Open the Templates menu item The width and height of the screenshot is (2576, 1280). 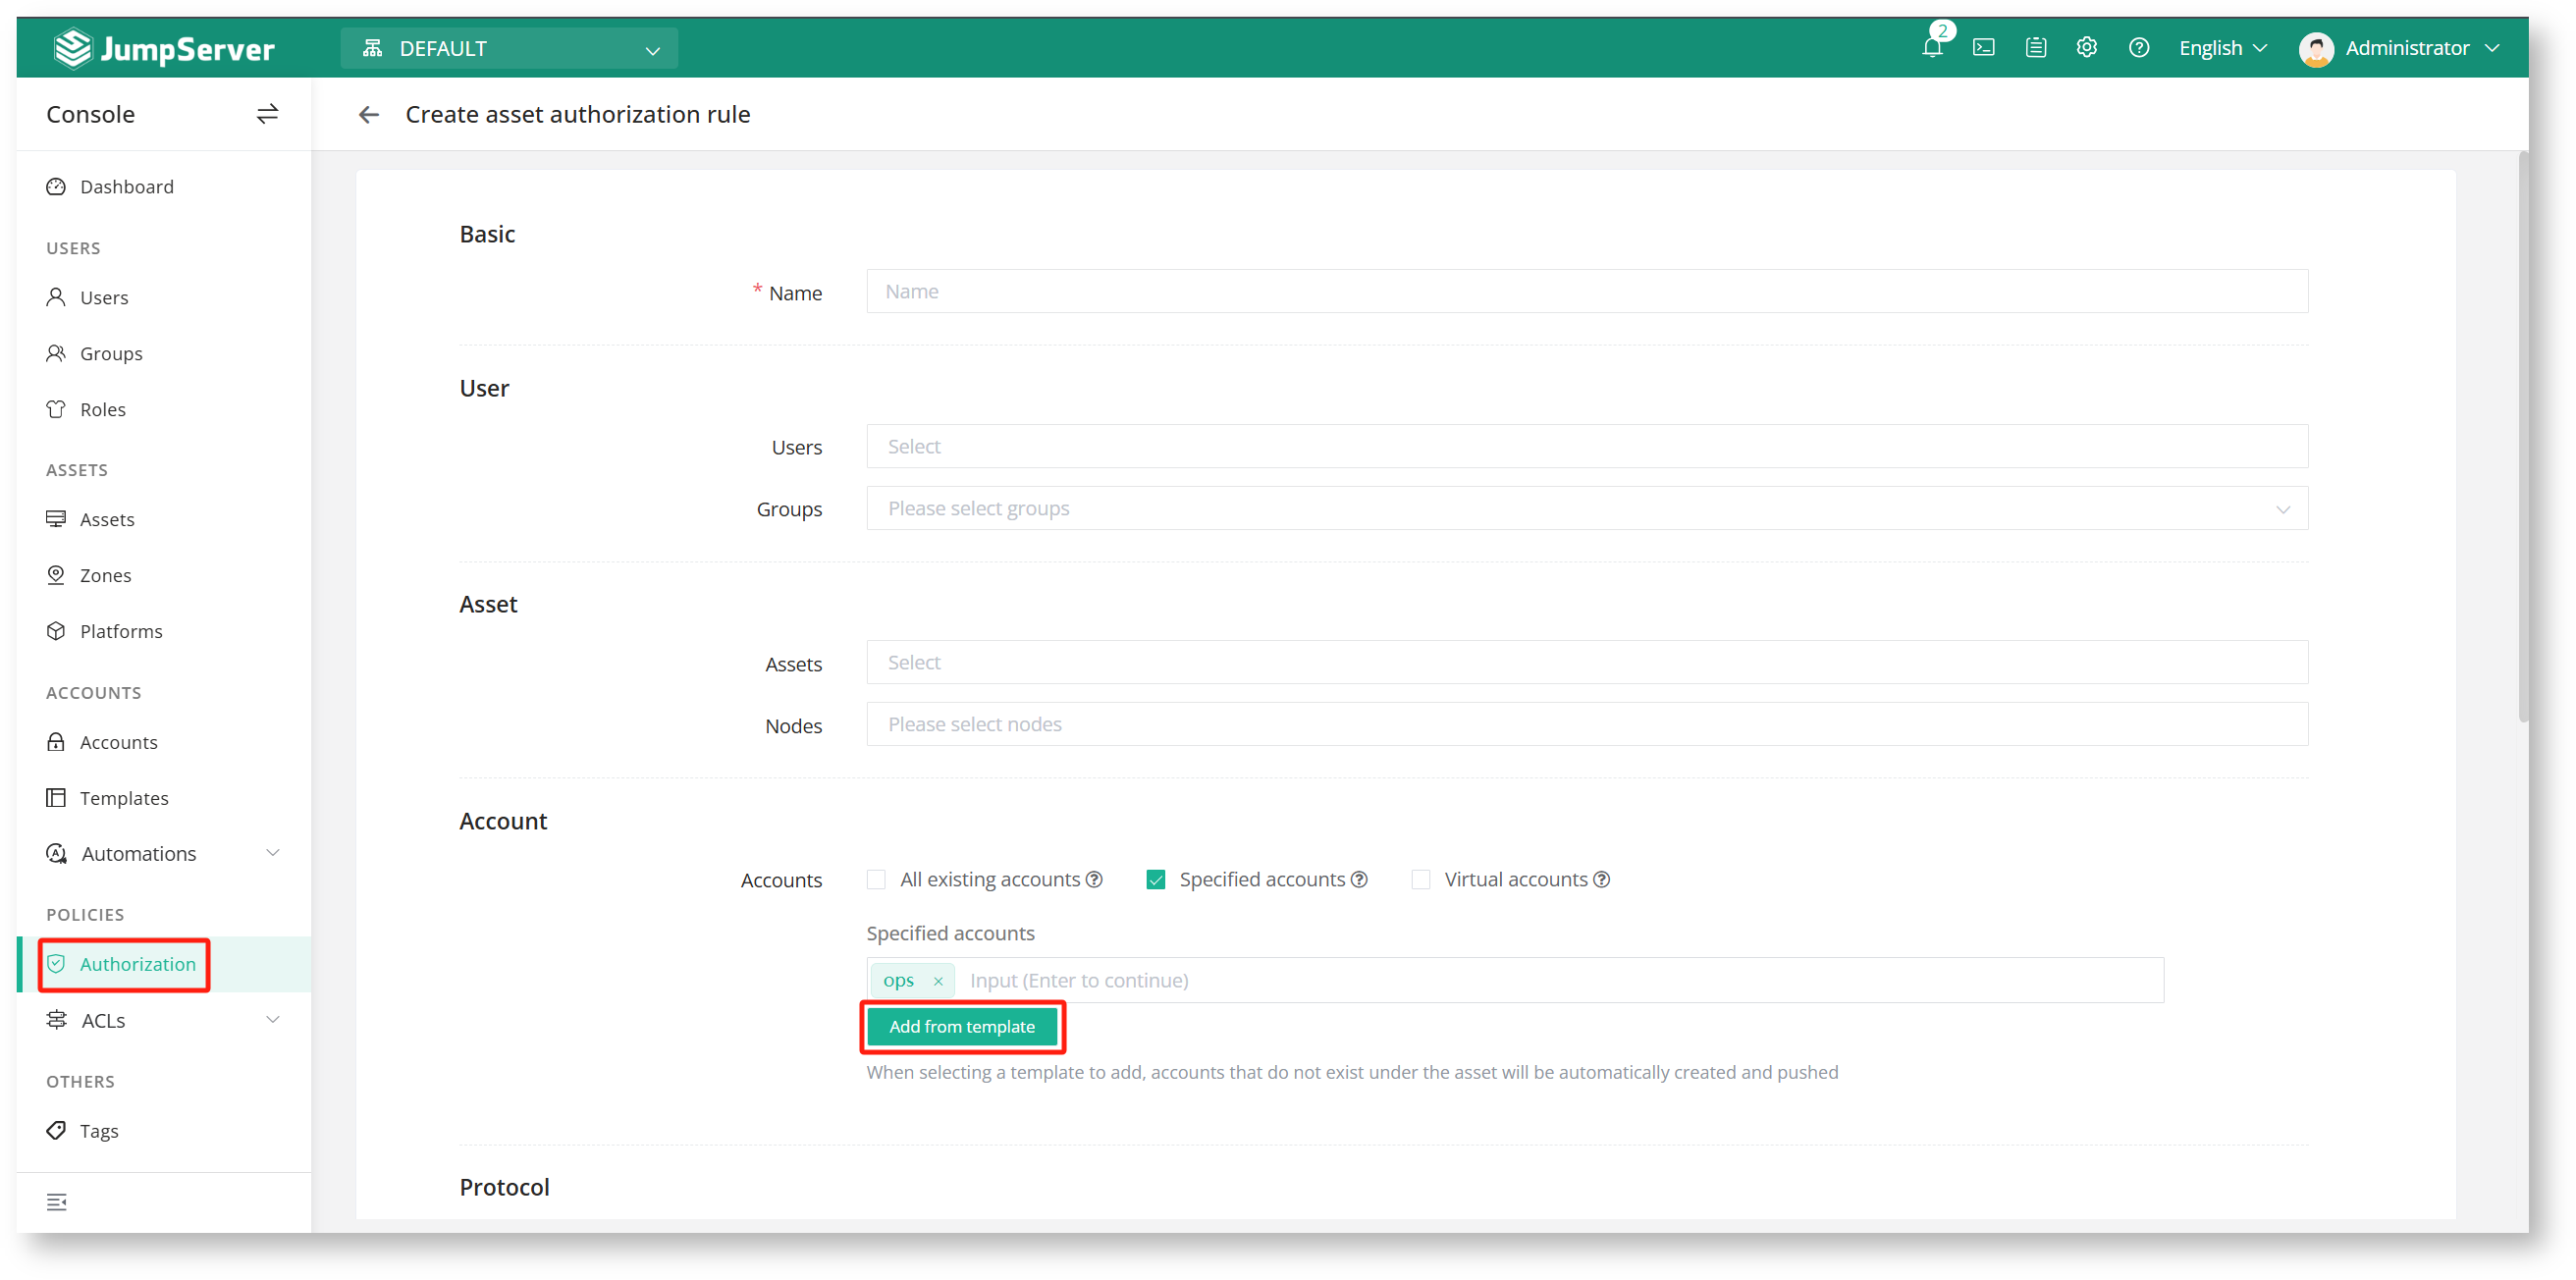tap(164, 798)
